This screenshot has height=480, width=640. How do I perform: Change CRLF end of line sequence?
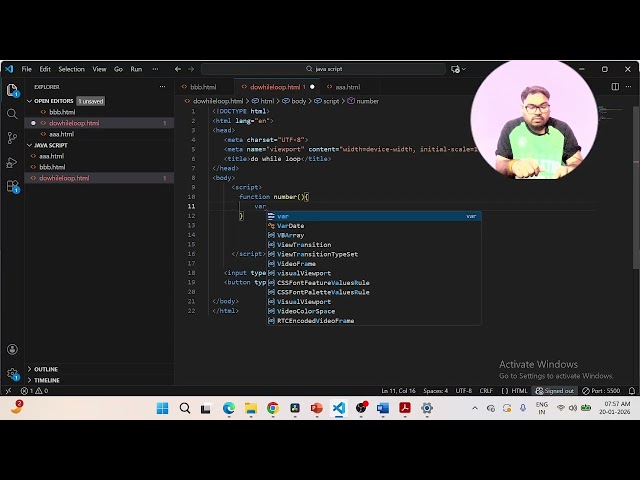pyautogui.click(x=486, y=391)
